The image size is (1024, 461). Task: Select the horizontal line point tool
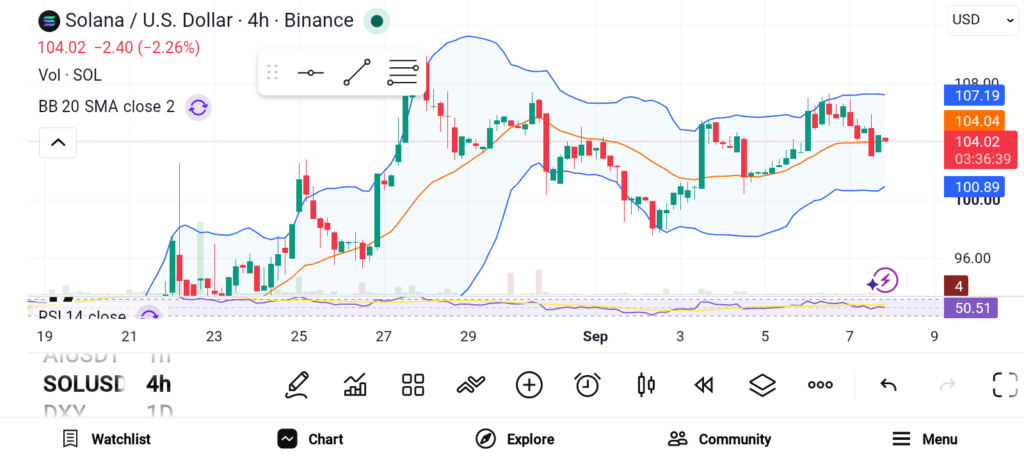pos(311,72)
